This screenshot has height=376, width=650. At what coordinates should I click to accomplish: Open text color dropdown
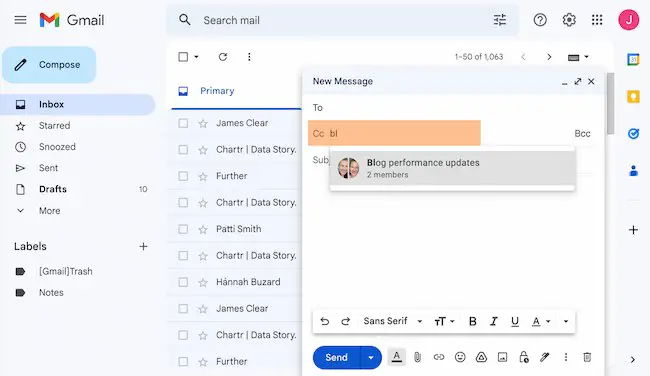pos(541,321)
